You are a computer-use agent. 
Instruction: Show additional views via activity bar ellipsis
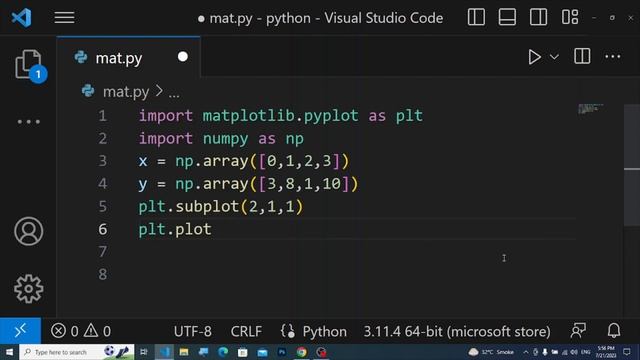[29, 121]
